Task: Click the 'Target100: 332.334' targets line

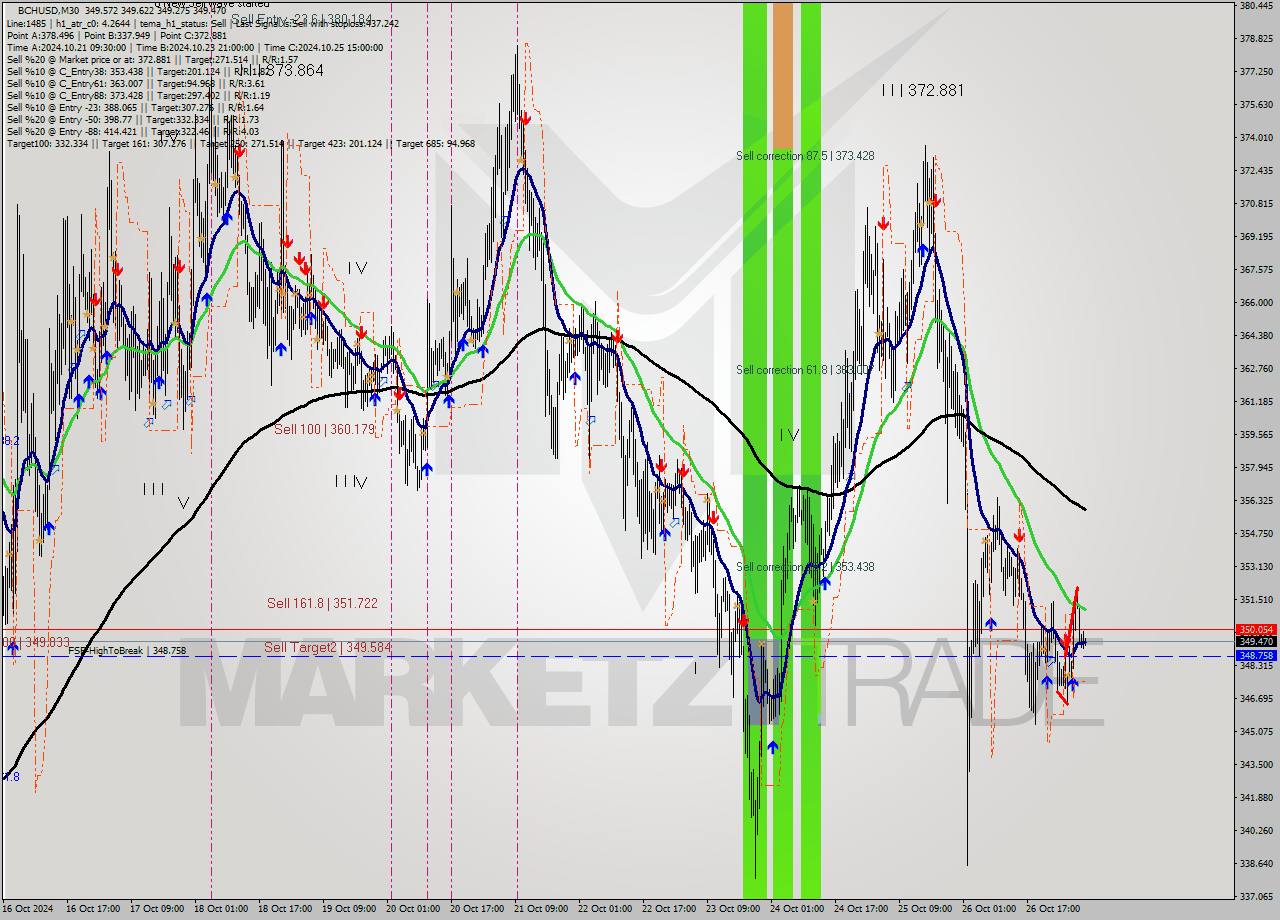Action: [240, 143]
